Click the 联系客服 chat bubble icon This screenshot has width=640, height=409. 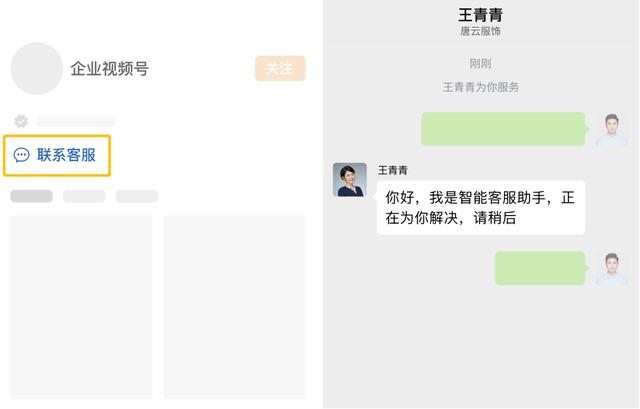pos(21,155)
